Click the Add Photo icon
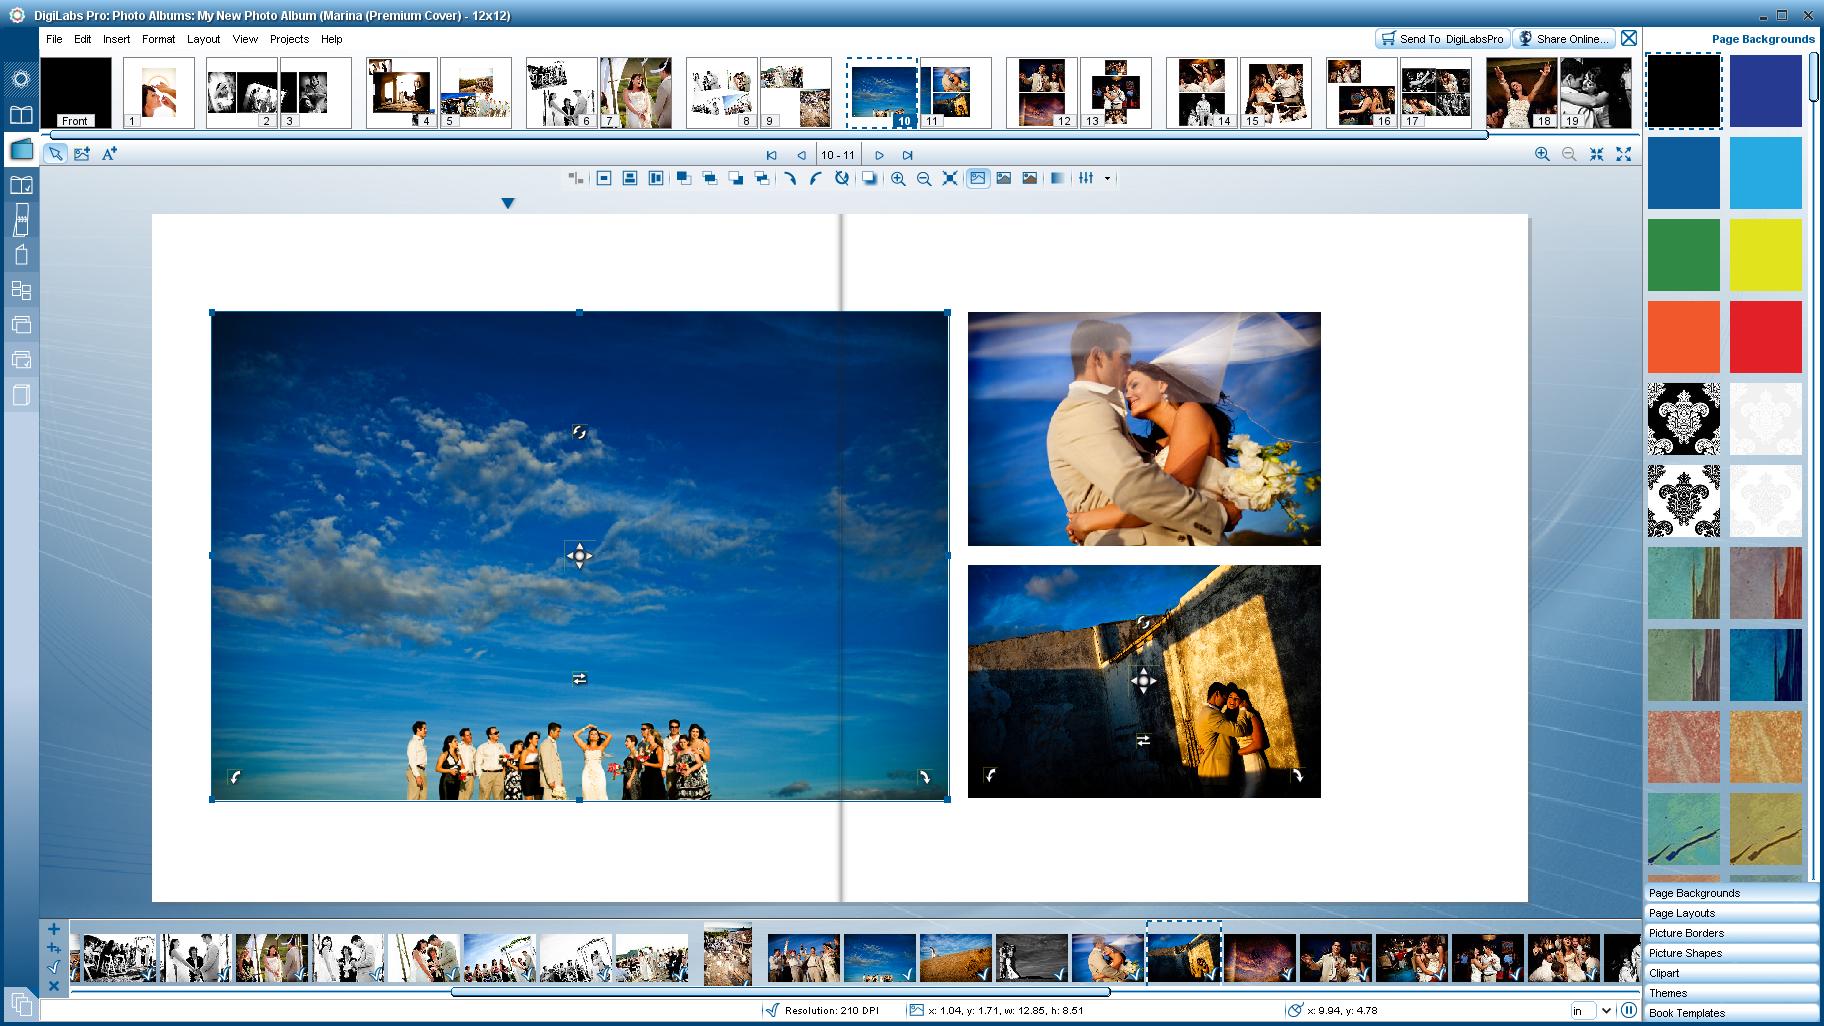 point(83,154)
